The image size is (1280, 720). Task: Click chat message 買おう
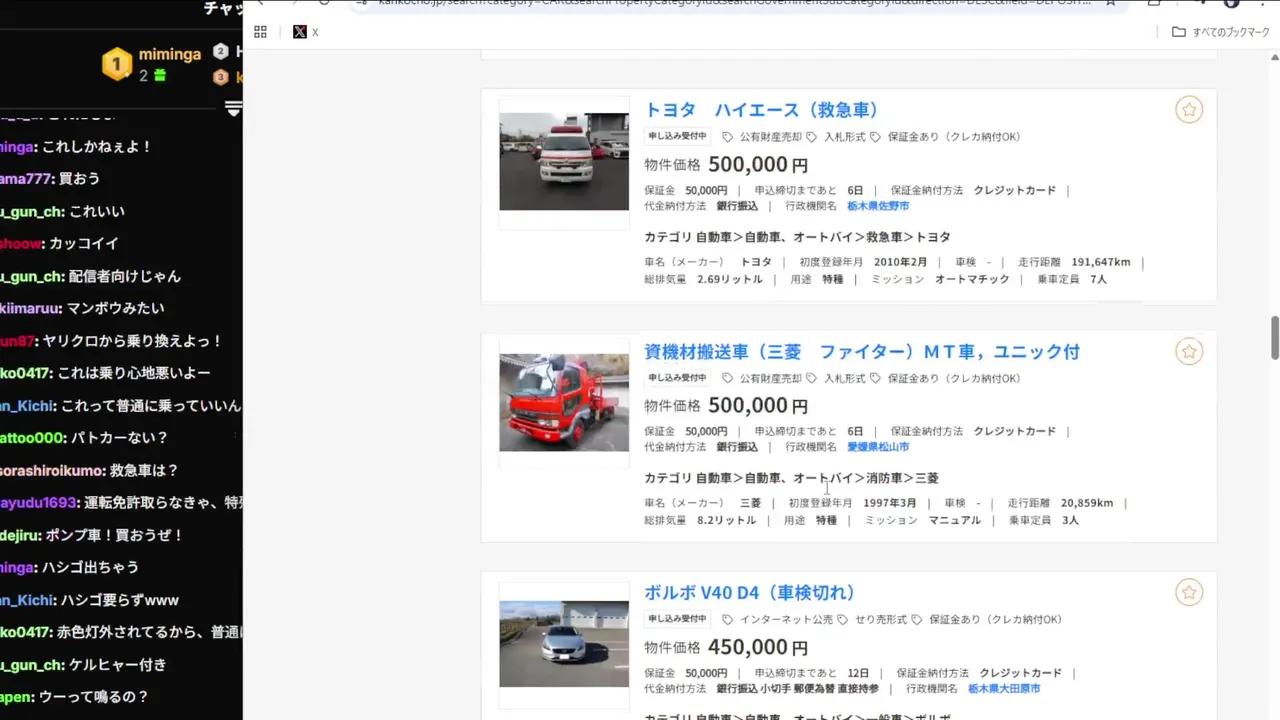pyautogui.click(x=78, y=179)
